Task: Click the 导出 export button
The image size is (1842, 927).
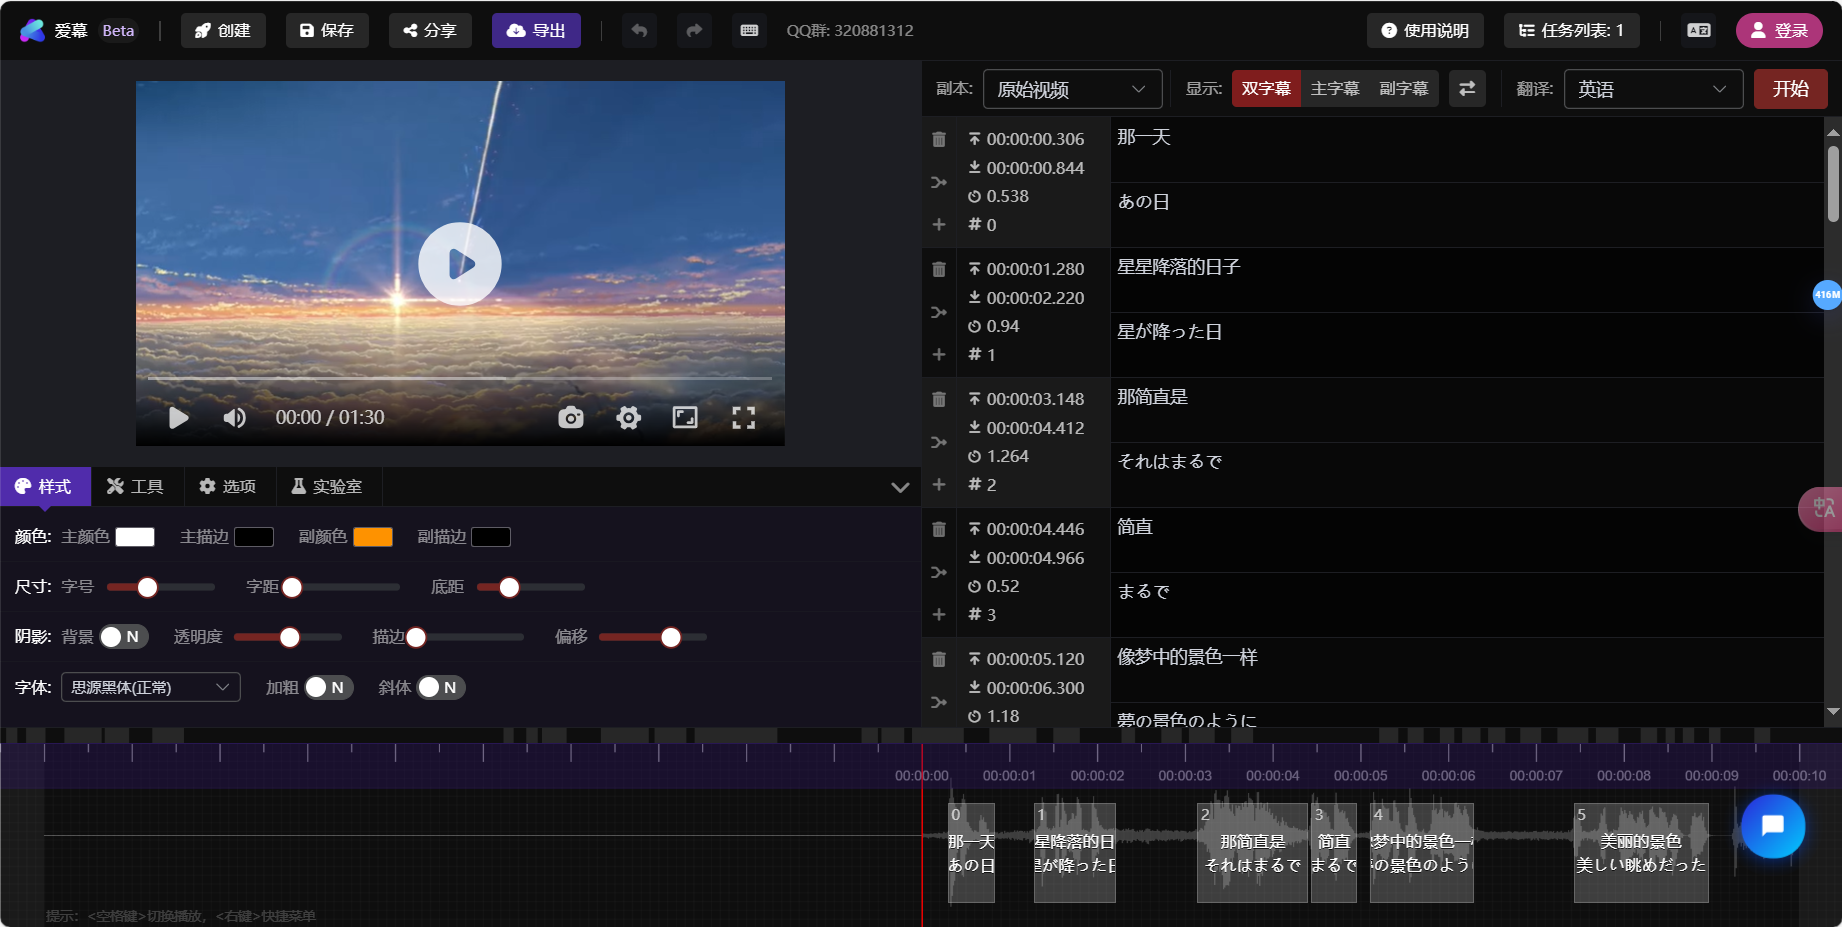Action: pyautogui.click(x=536, y=31)
